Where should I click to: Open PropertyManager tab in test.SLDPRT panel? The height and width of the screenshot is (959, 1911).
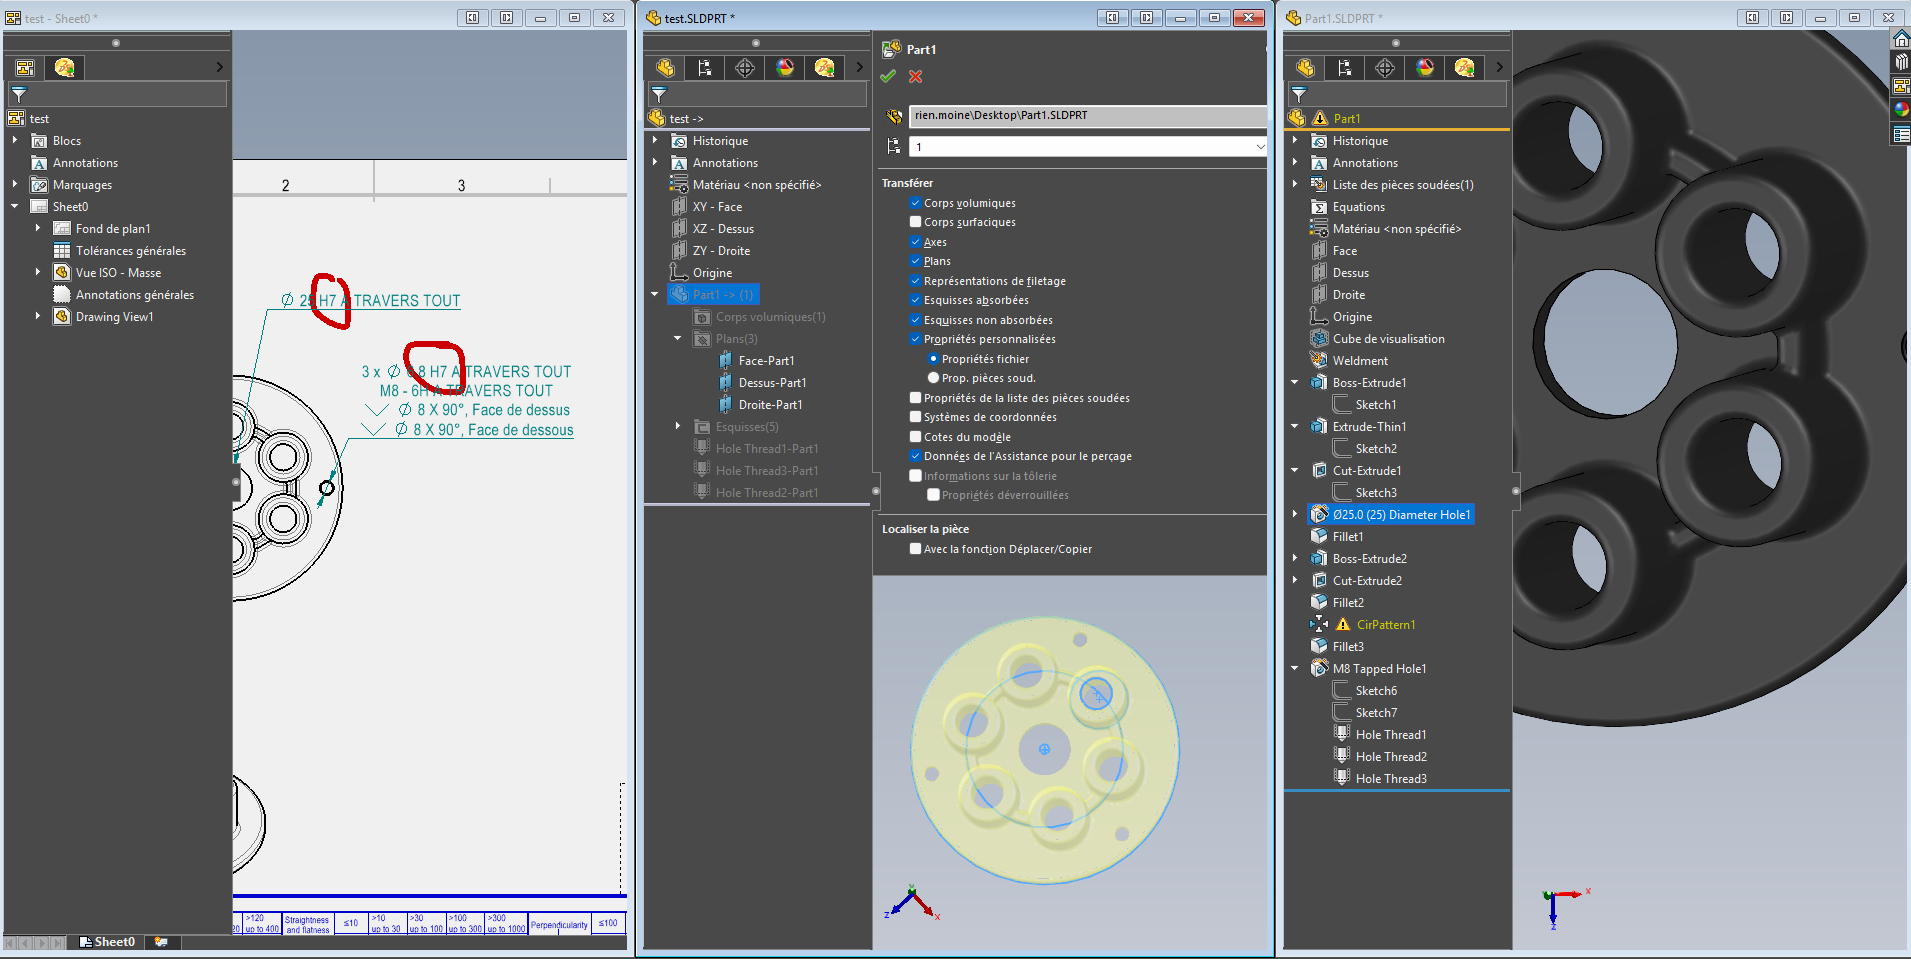coord(705,68)
